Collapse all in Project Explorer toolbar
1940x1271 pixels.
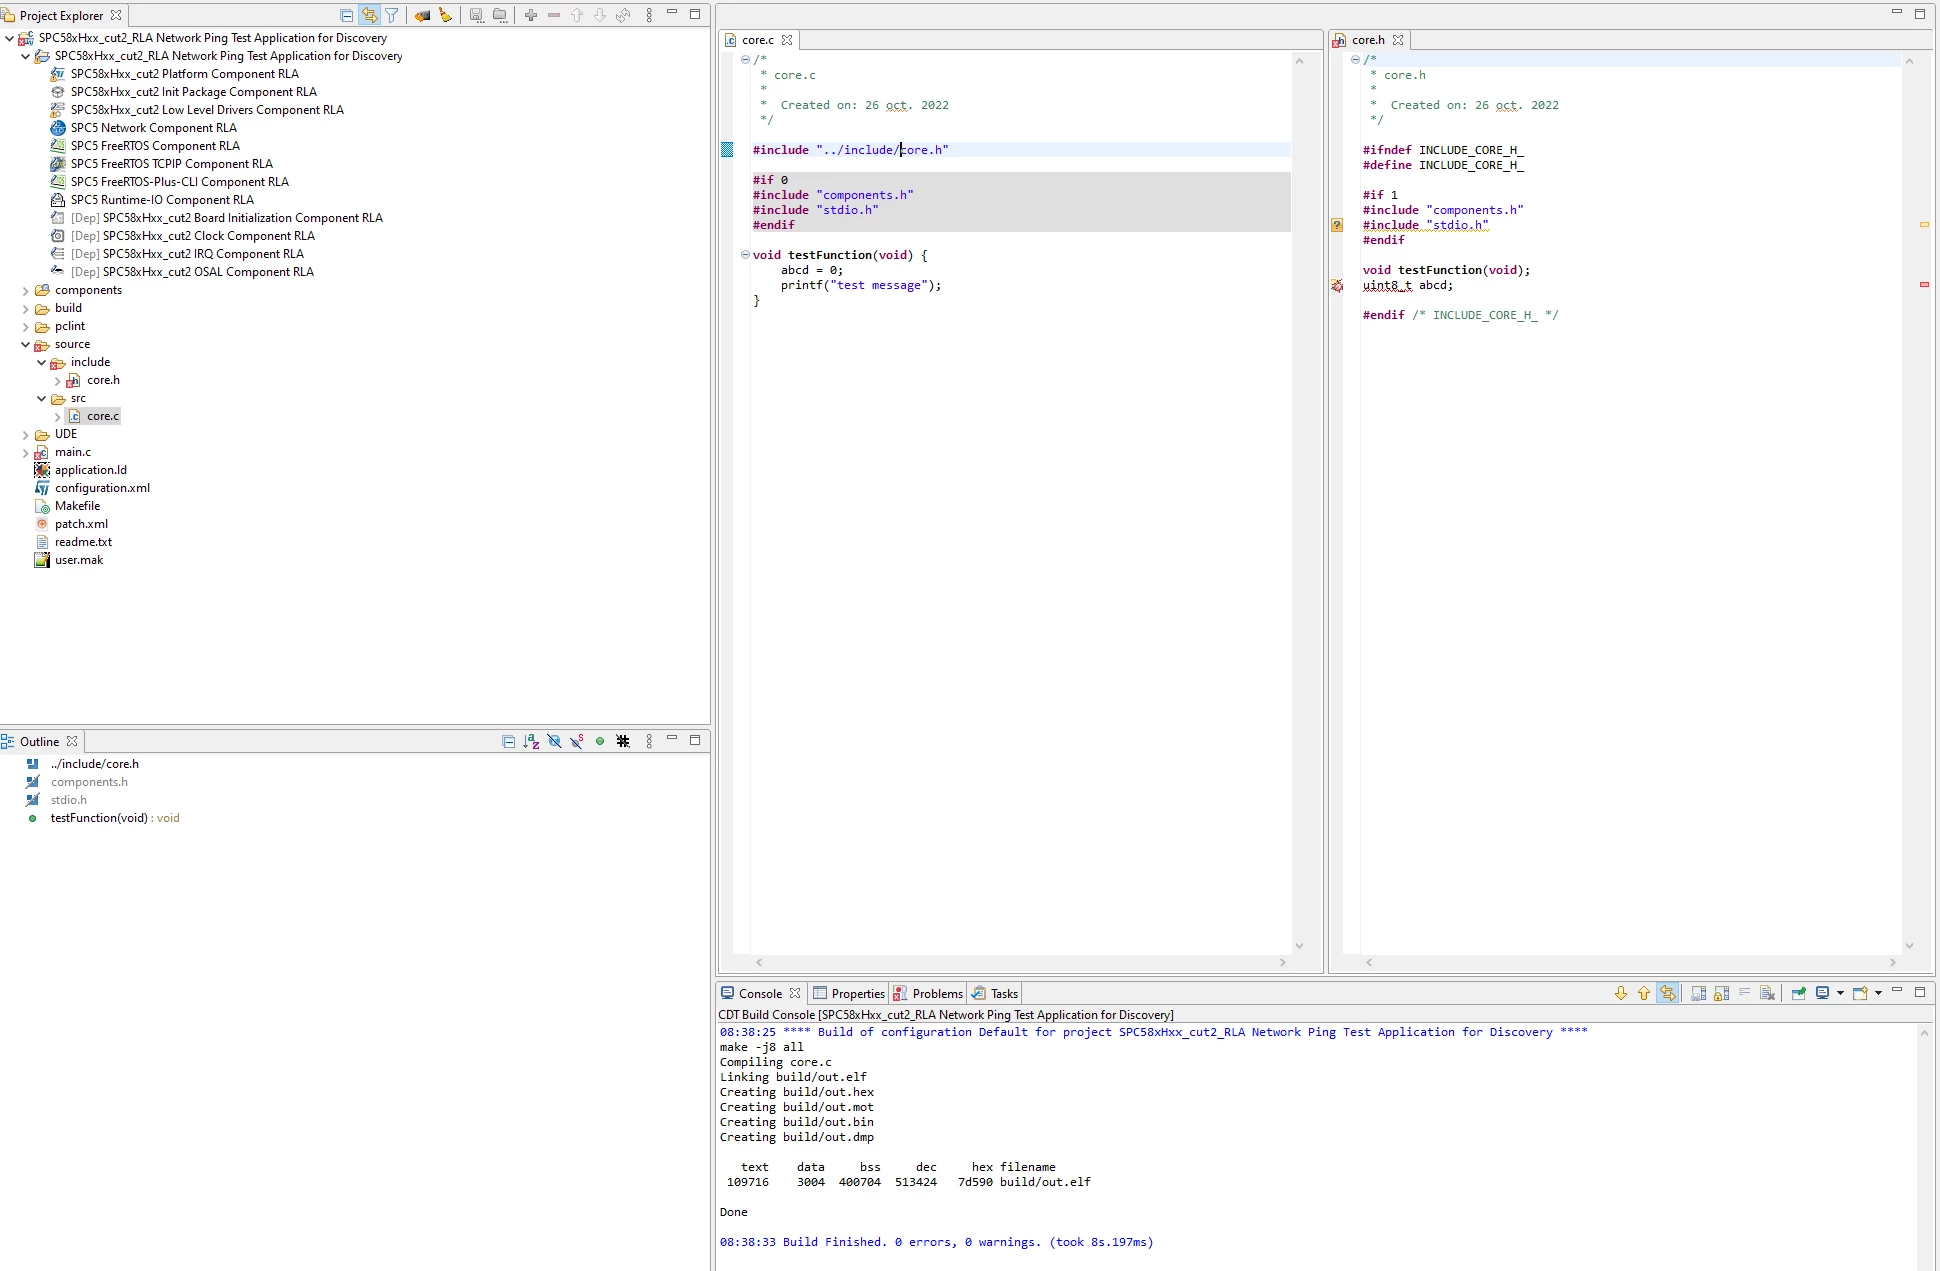click(x=346, y=15)
